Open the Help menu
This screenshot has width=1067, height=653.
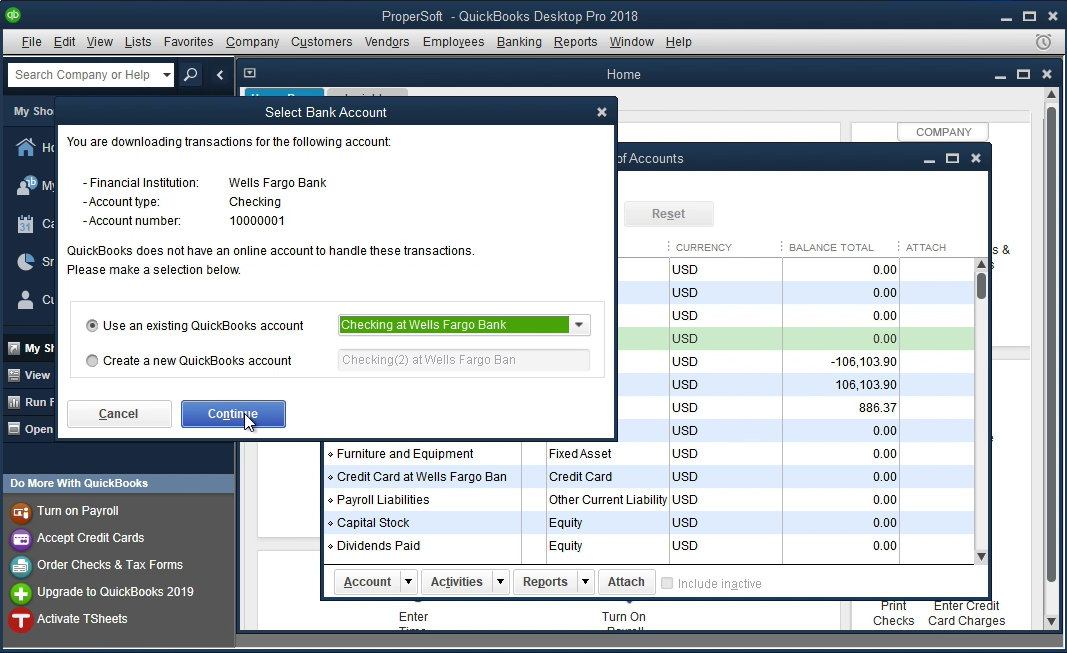click(x=678, y=41)
